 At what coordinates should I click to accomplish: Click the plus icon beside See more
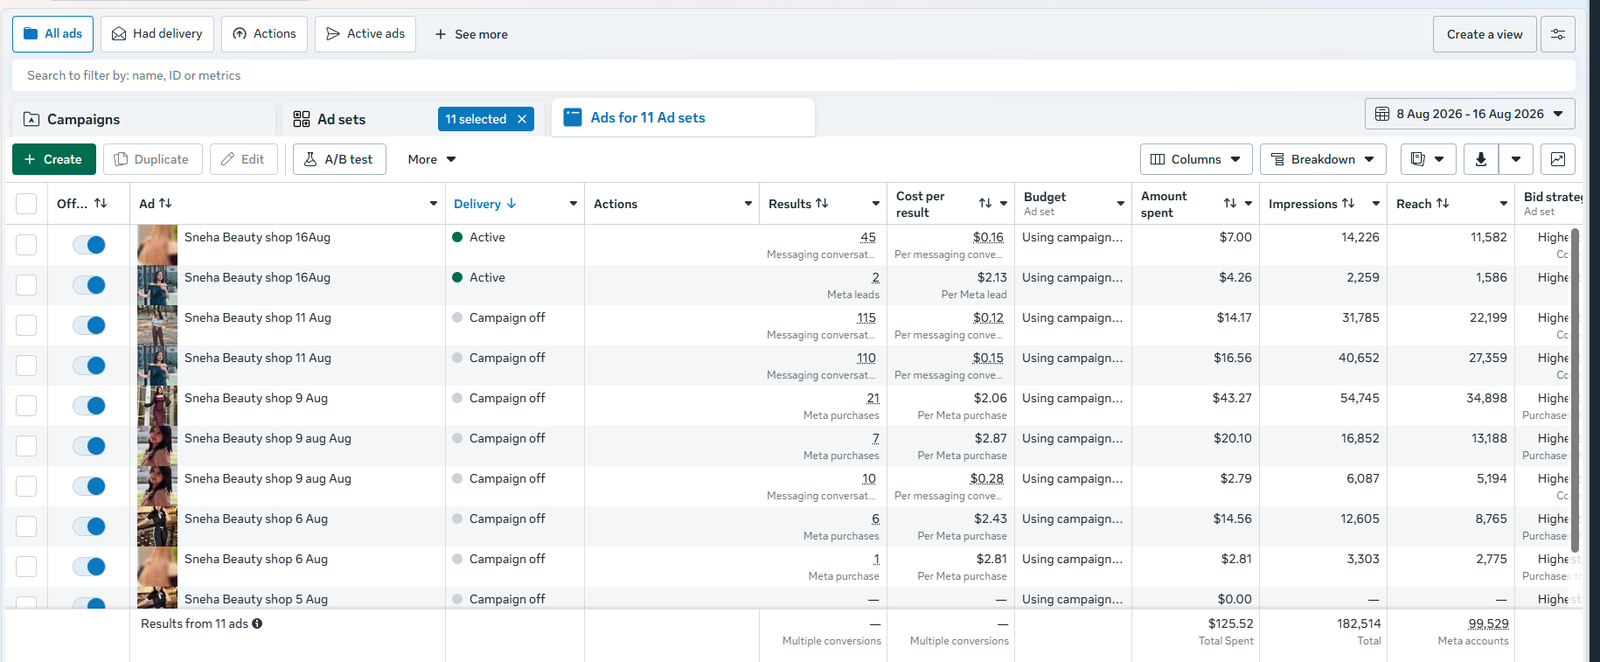click(x=440, y=34)
